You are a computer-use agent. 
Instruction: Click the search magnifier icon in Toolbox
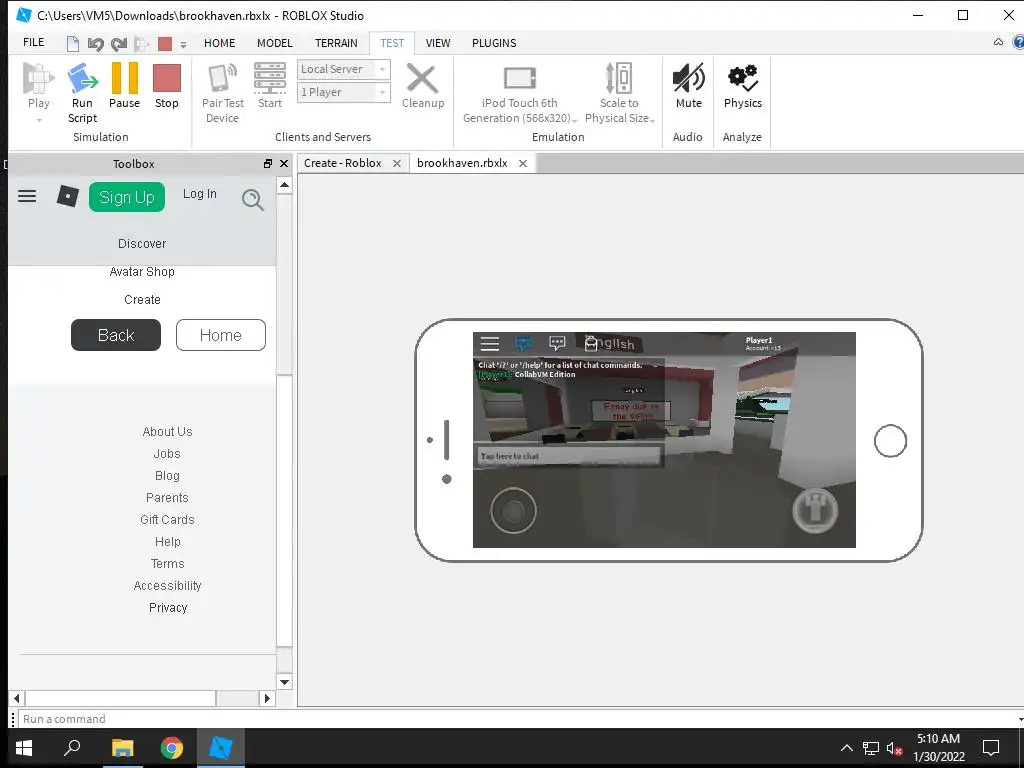pyautogui.click(x=253, y=199)
